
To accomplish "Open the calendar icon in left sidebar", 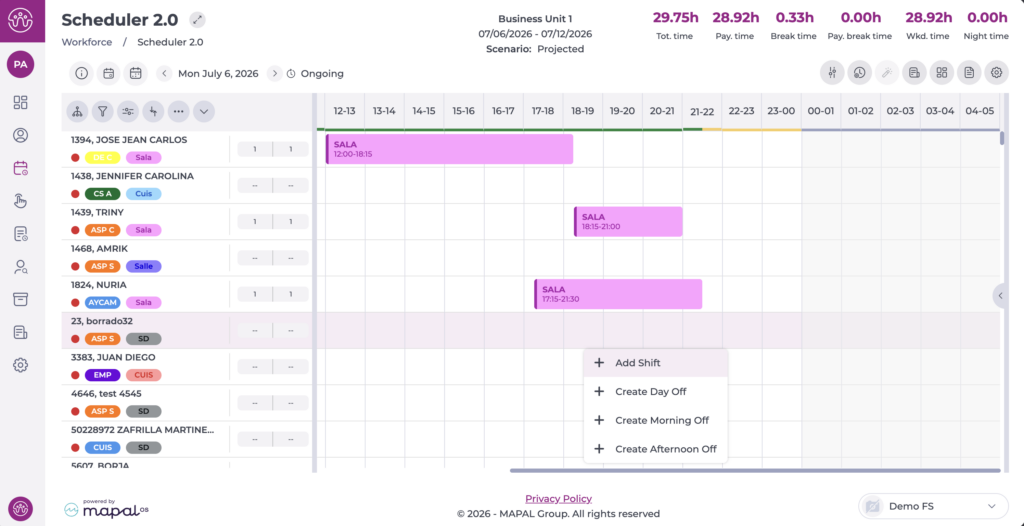I will pos(21,169).
